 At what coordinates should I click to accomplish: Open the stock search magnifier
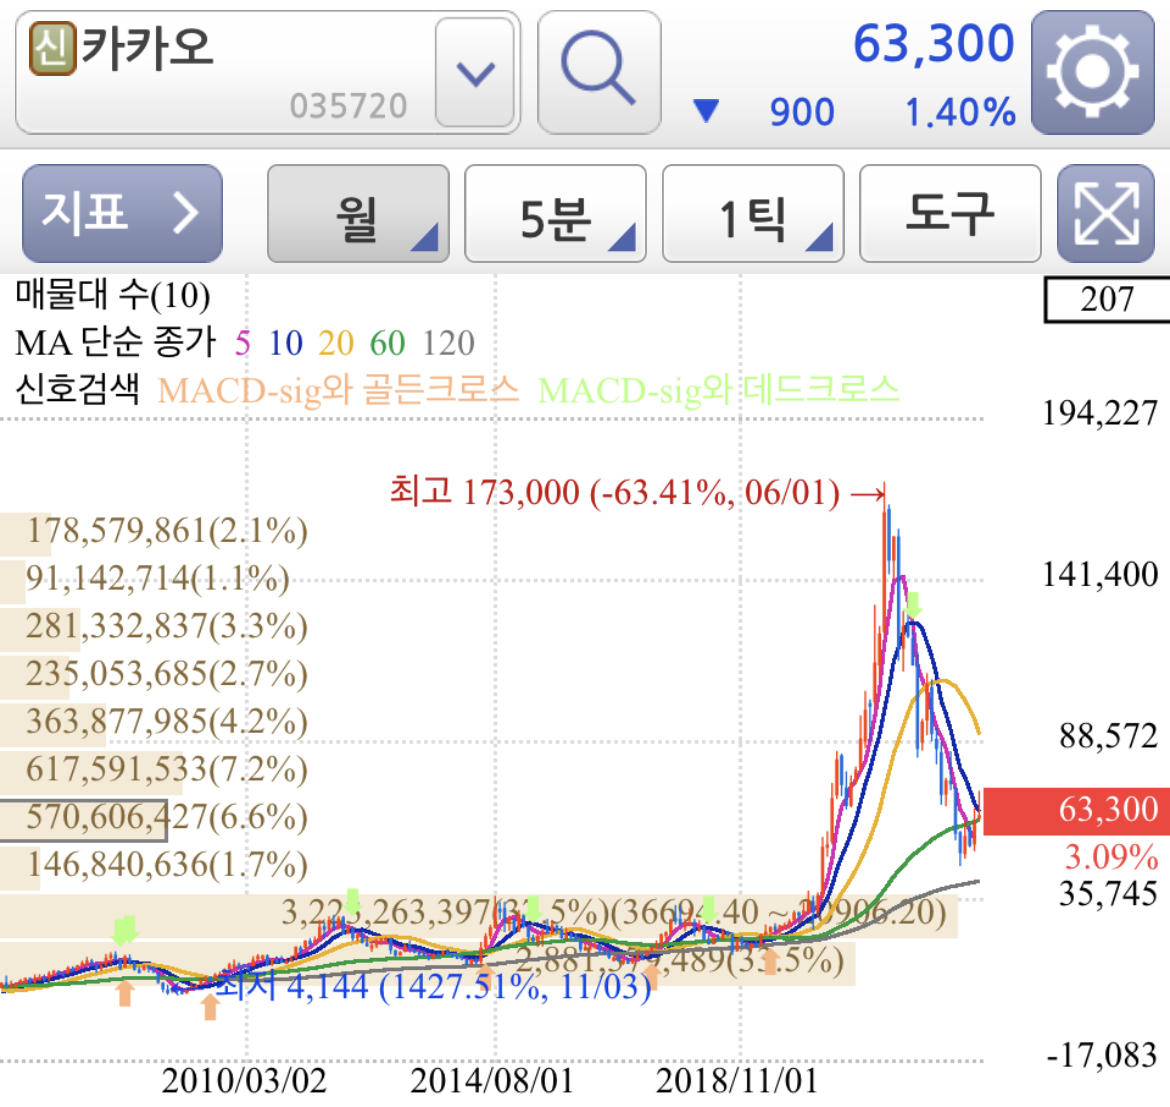[x=598, y=66]
